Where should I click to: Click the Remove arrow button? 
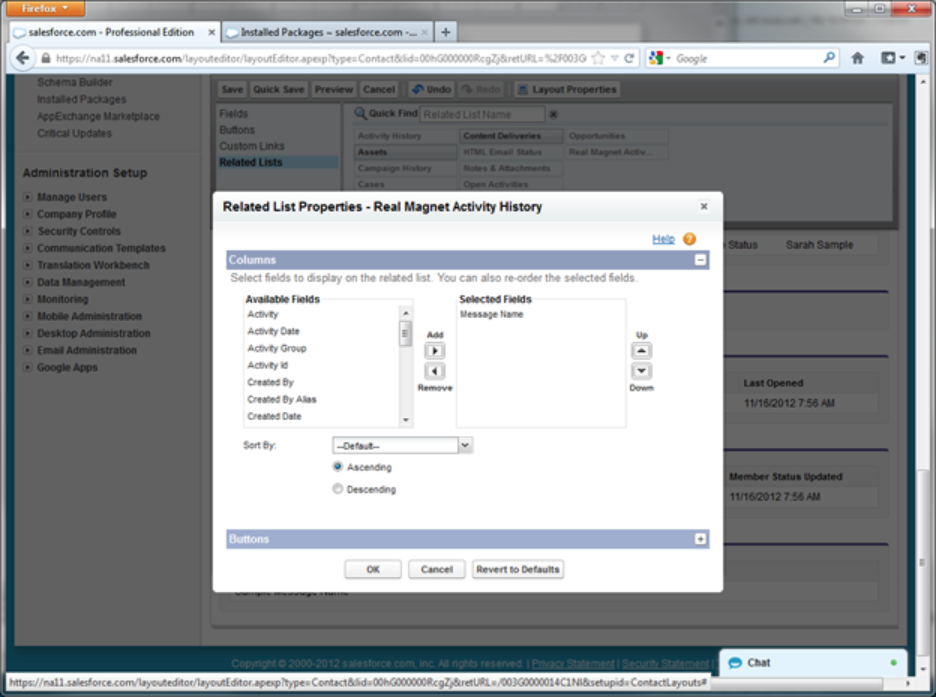click(x=435, y=371)
